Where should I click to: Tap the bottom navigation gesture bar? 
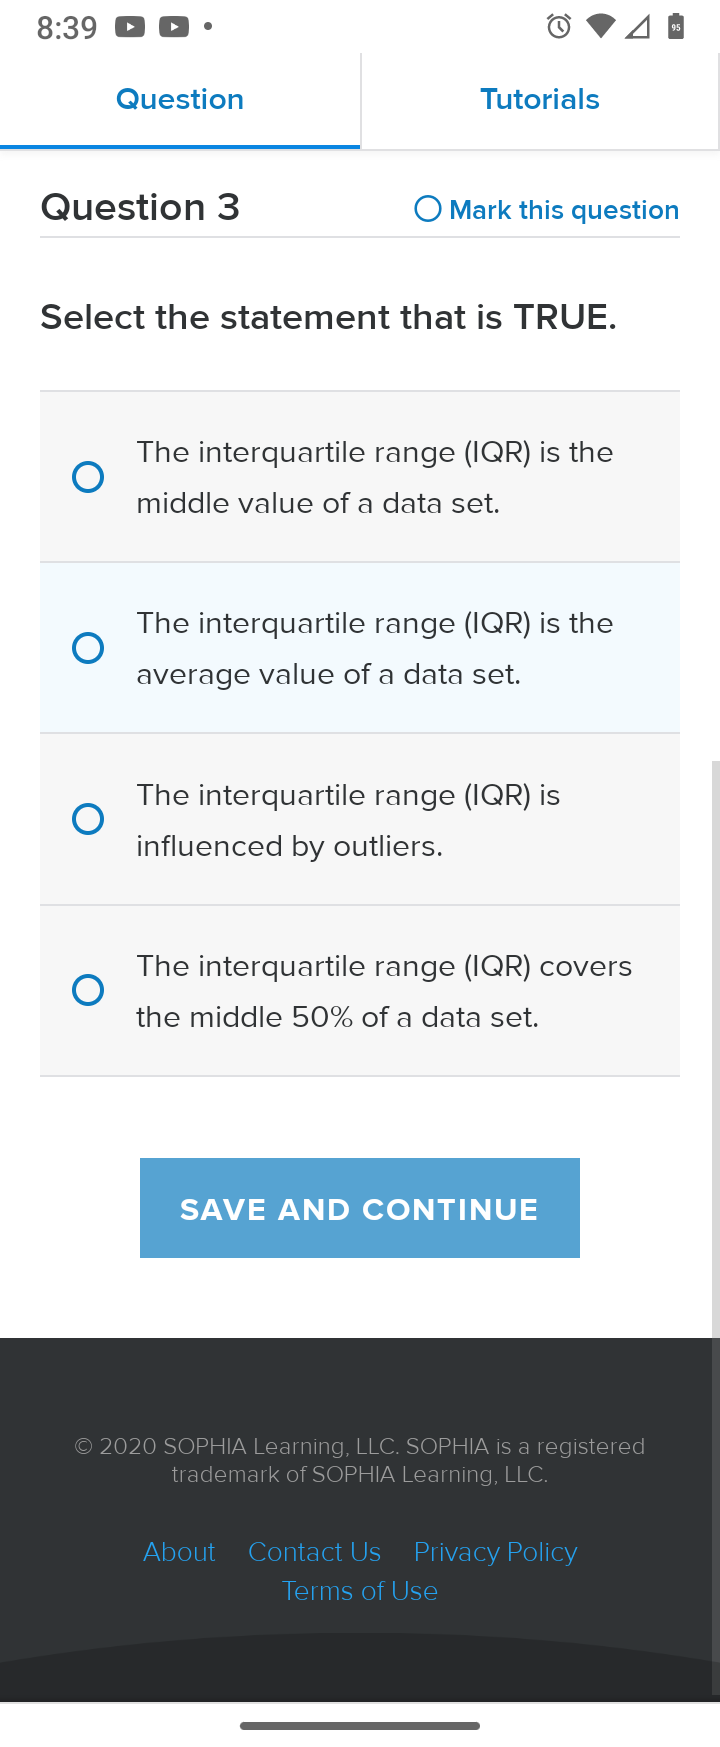pyautogui.click(x=360, y=1725)
